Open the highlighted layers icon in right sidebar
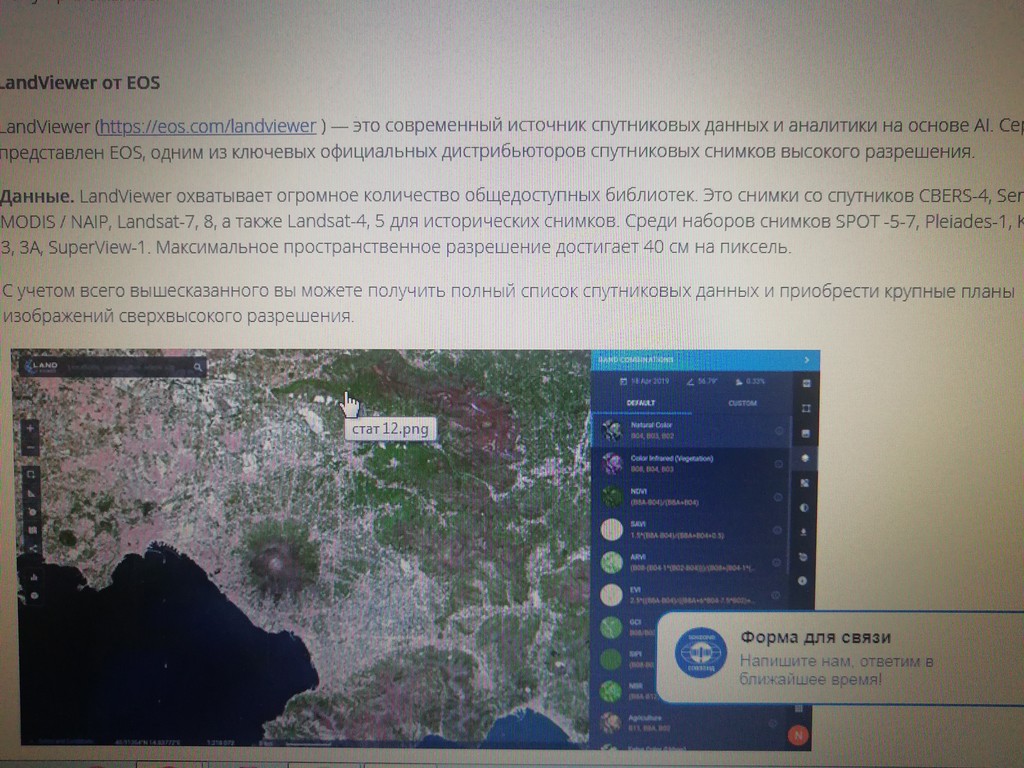The image size is (1024, 768). click(x=805, y=458)
